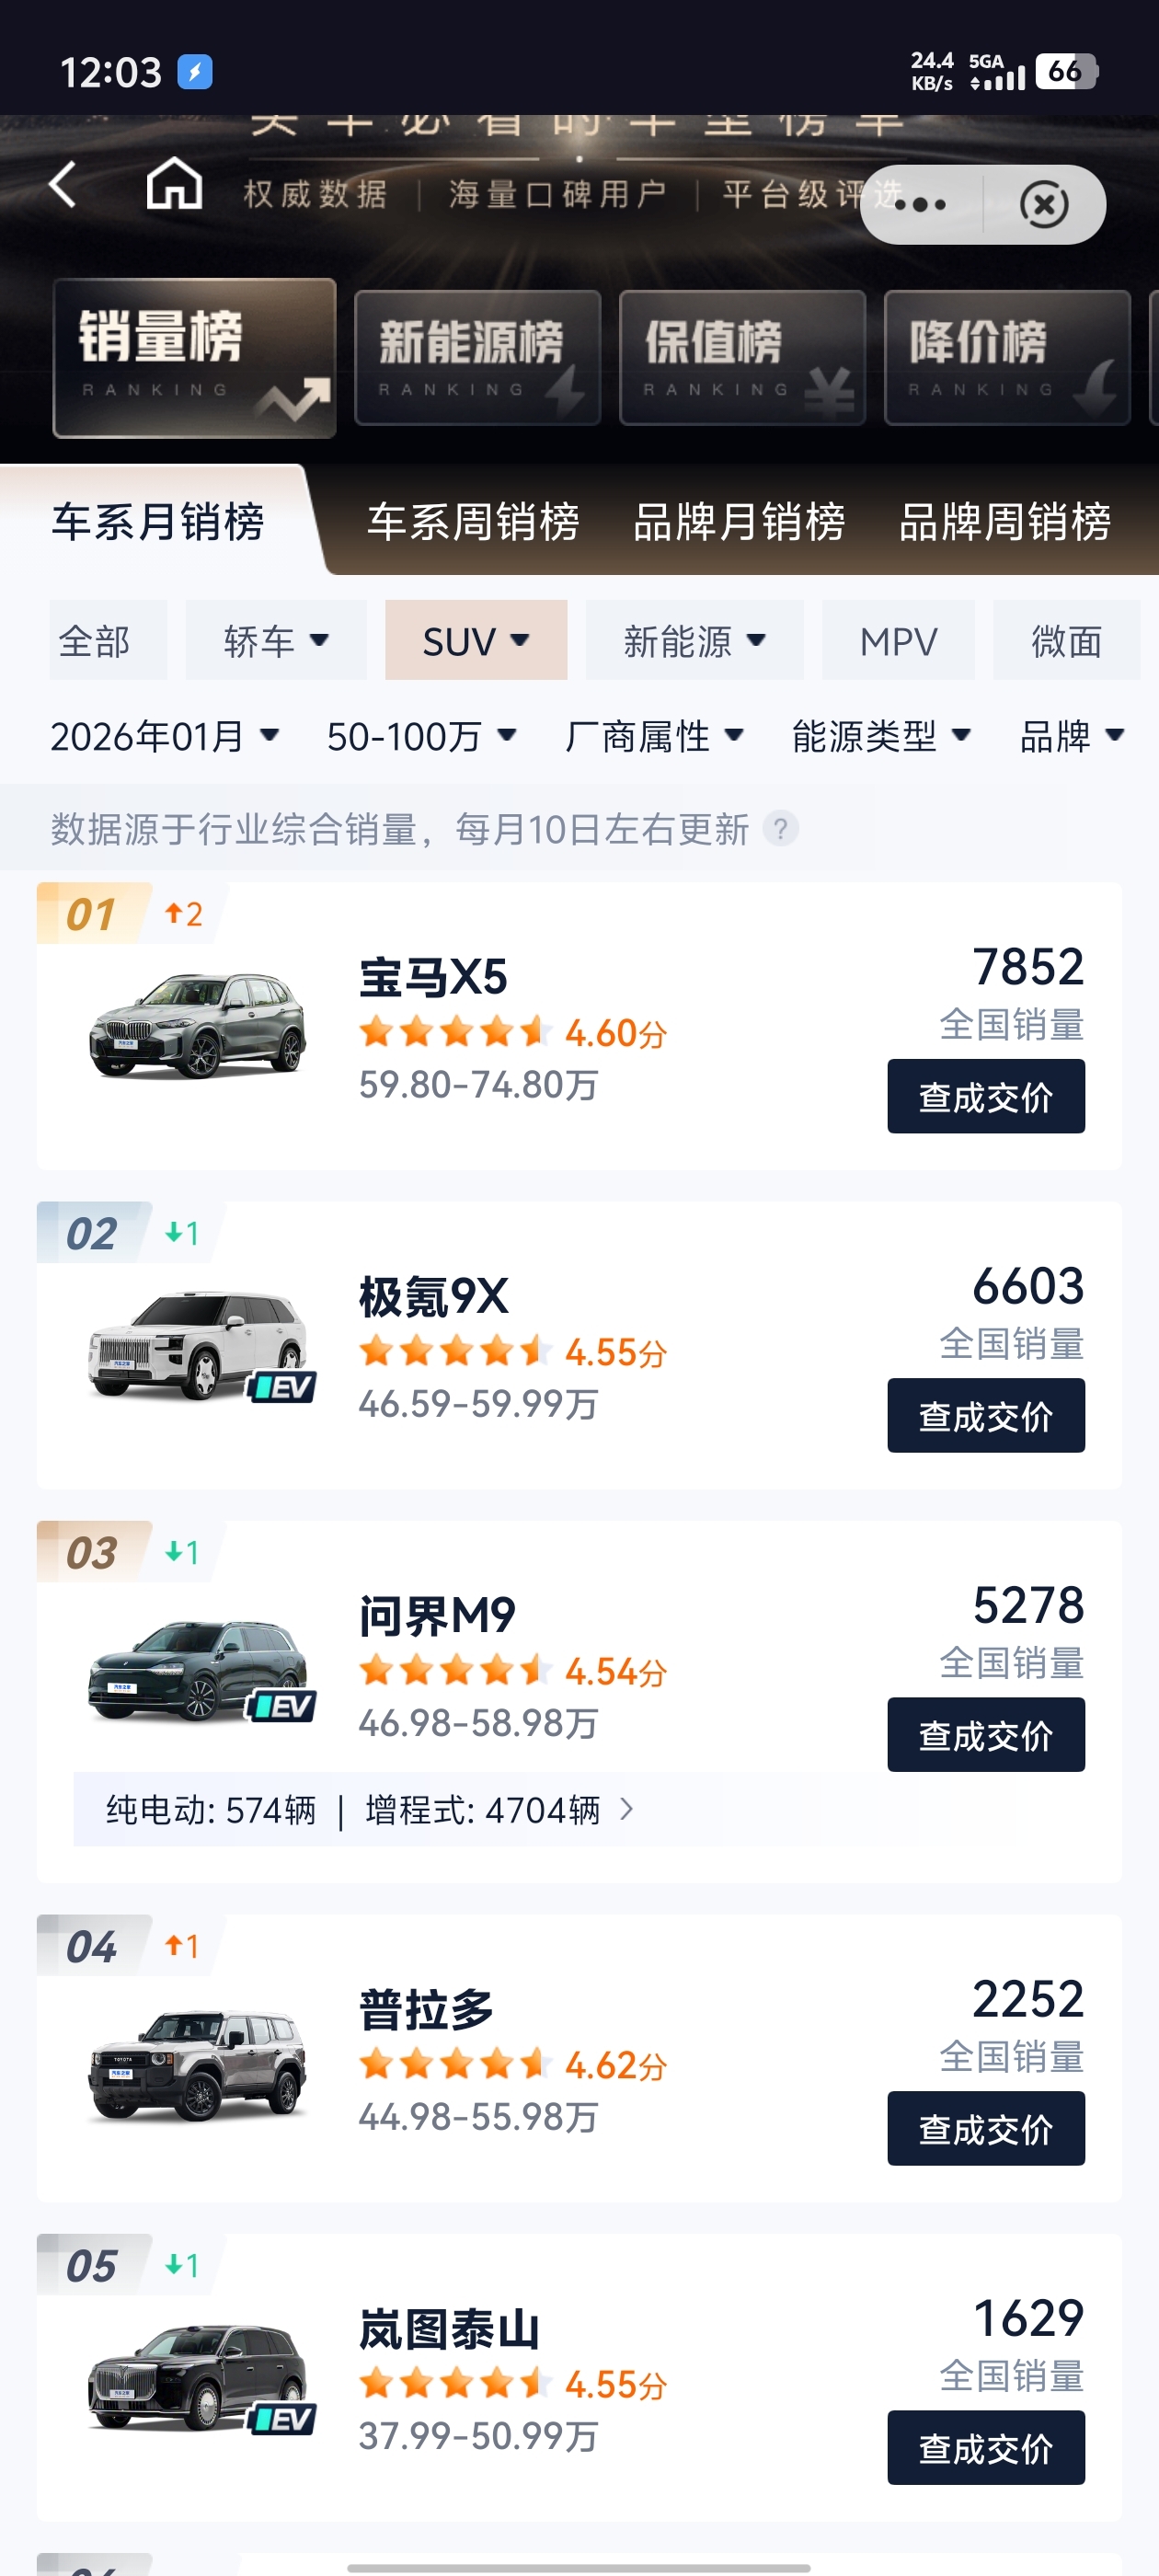Image resolution: width=1159 pixels, height=2576 pixels.
Task: Open 降价榜 ranking card
Action: click(x=1007, y=358)
